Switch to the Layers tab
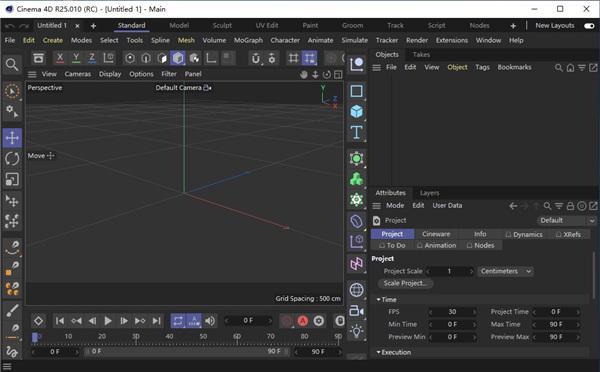Image resolution: width=600 pixels, height=372 pixels. 429,193
